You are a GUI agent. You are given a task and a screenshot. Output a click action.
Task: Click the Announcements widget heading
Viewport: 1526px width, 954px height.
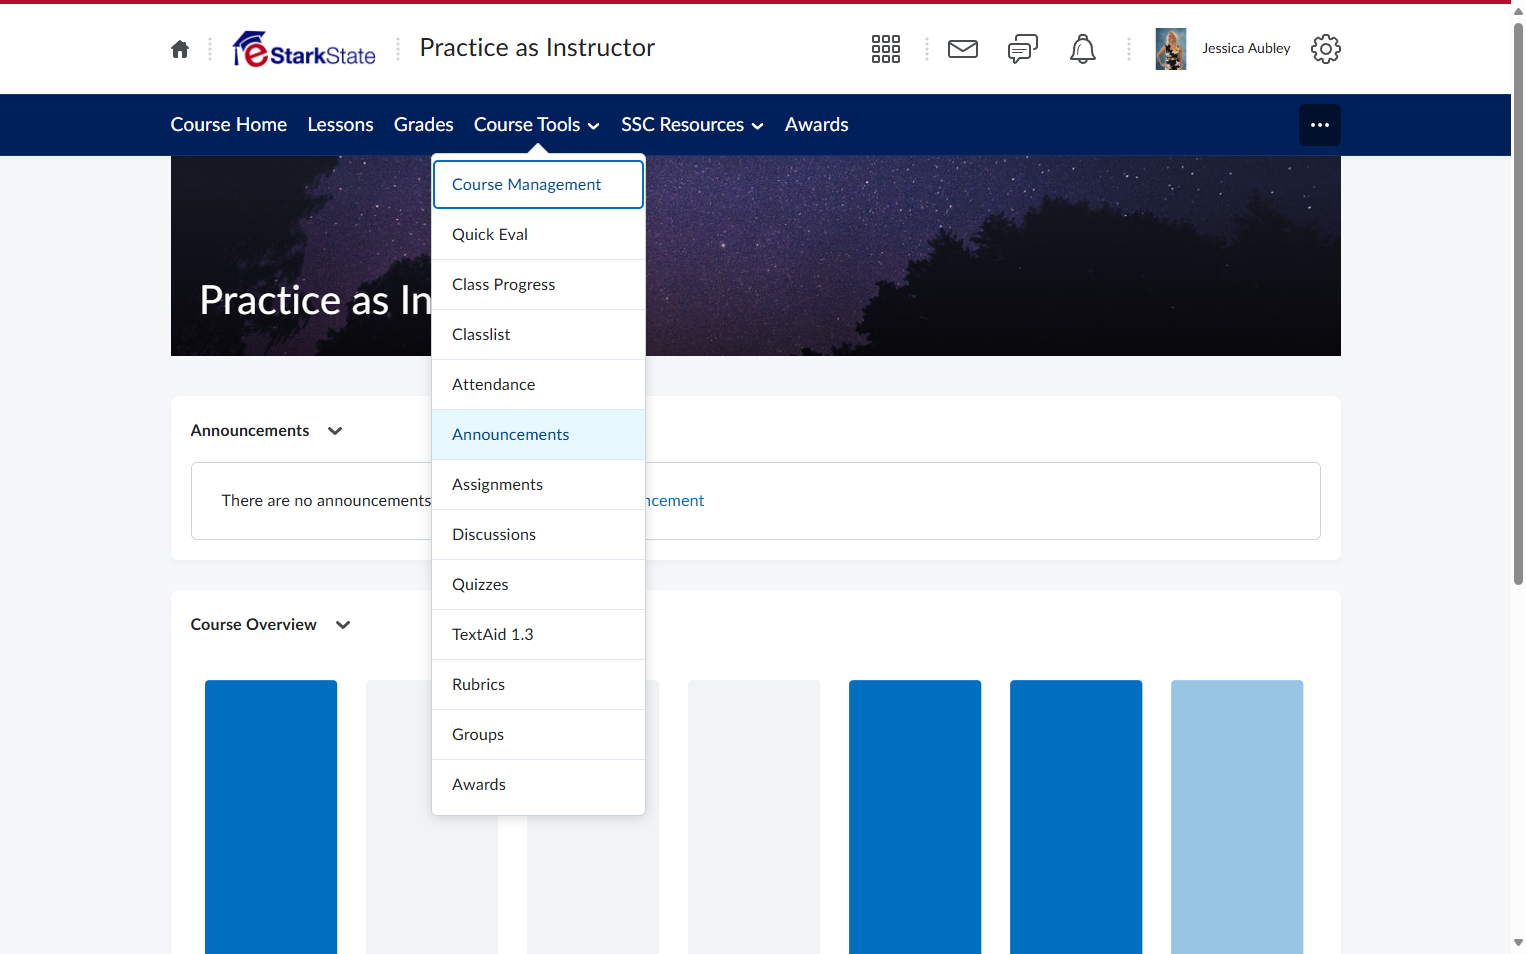point(250,431)
